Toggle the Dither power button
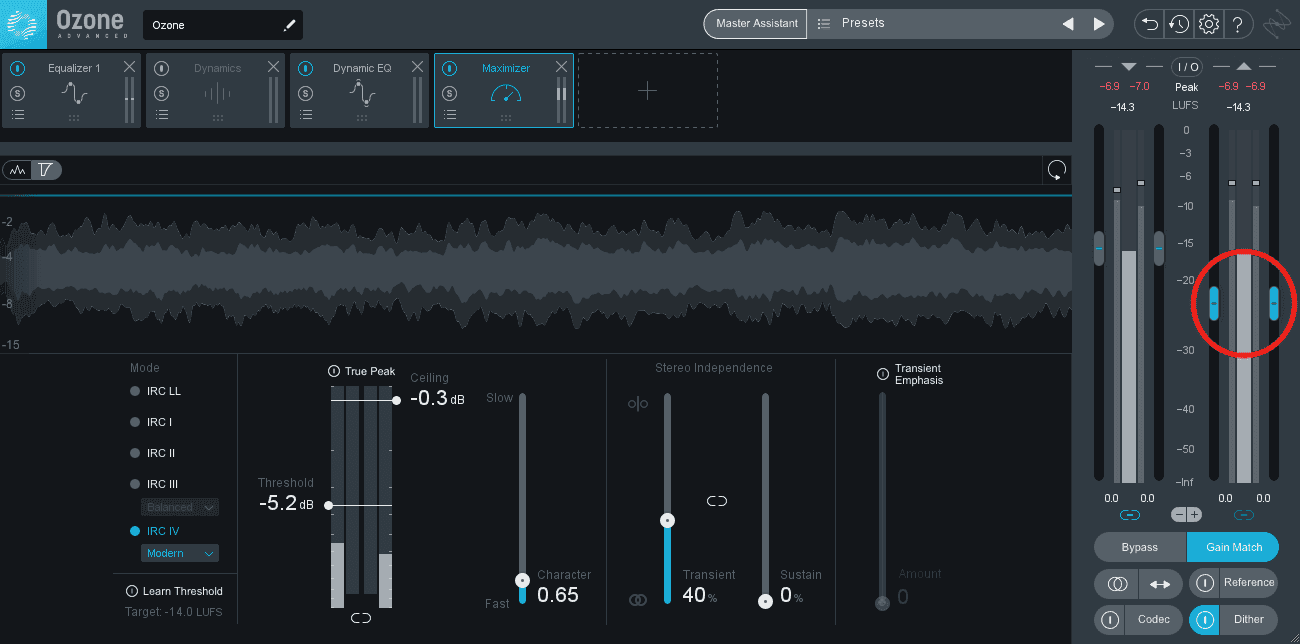 (1205, 620)
